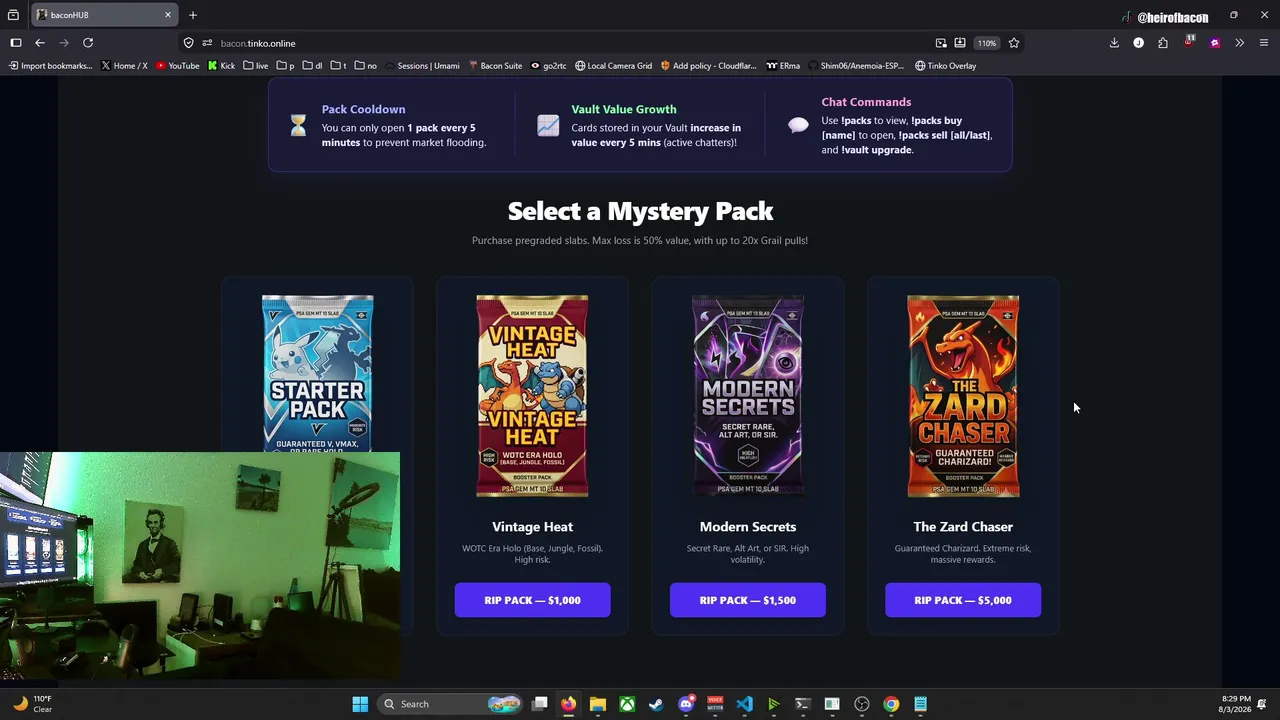The width and height of the screenshot is (1280, 720).
Task: Open the Firefox application menu
Action: tap(1264, 43)
